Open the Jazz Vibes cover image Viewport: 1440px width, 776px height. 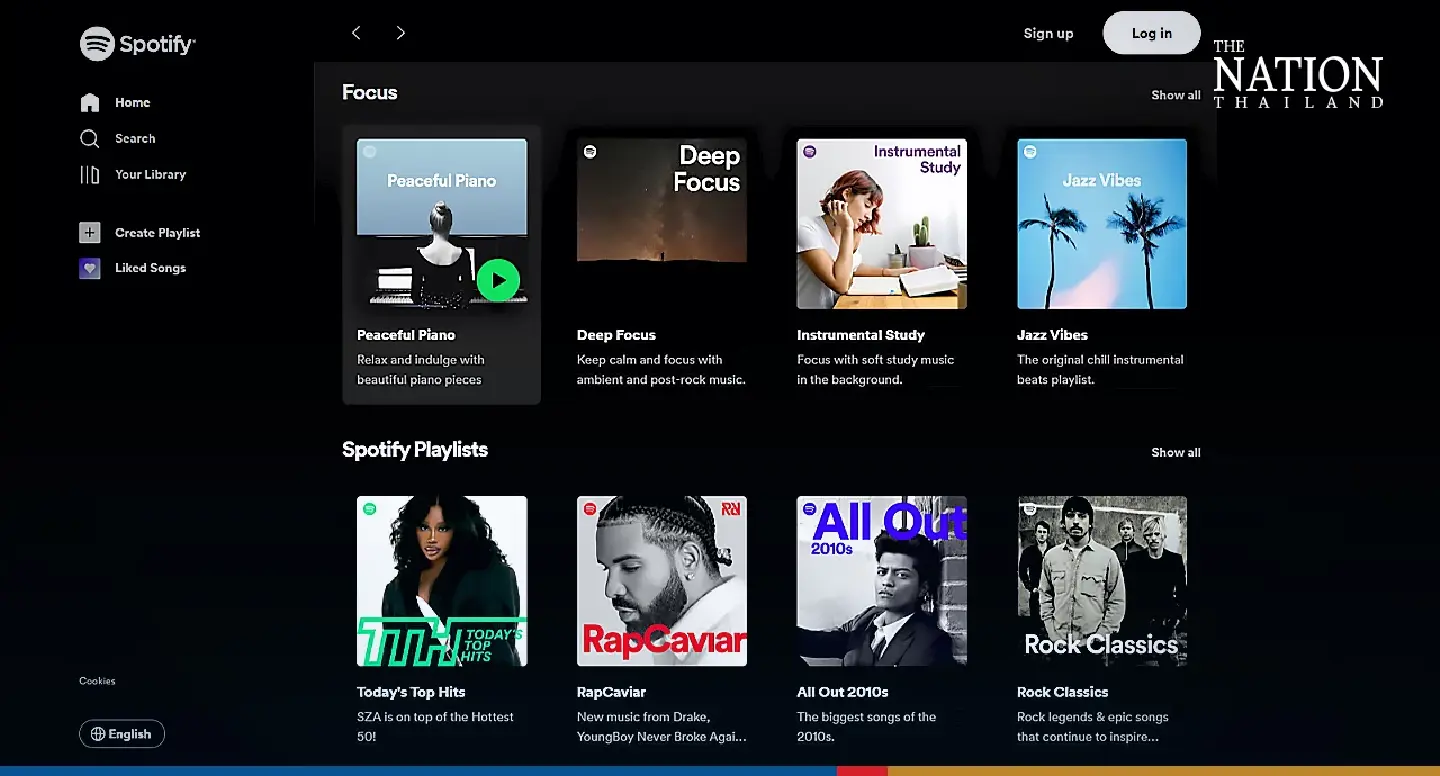1102,224
